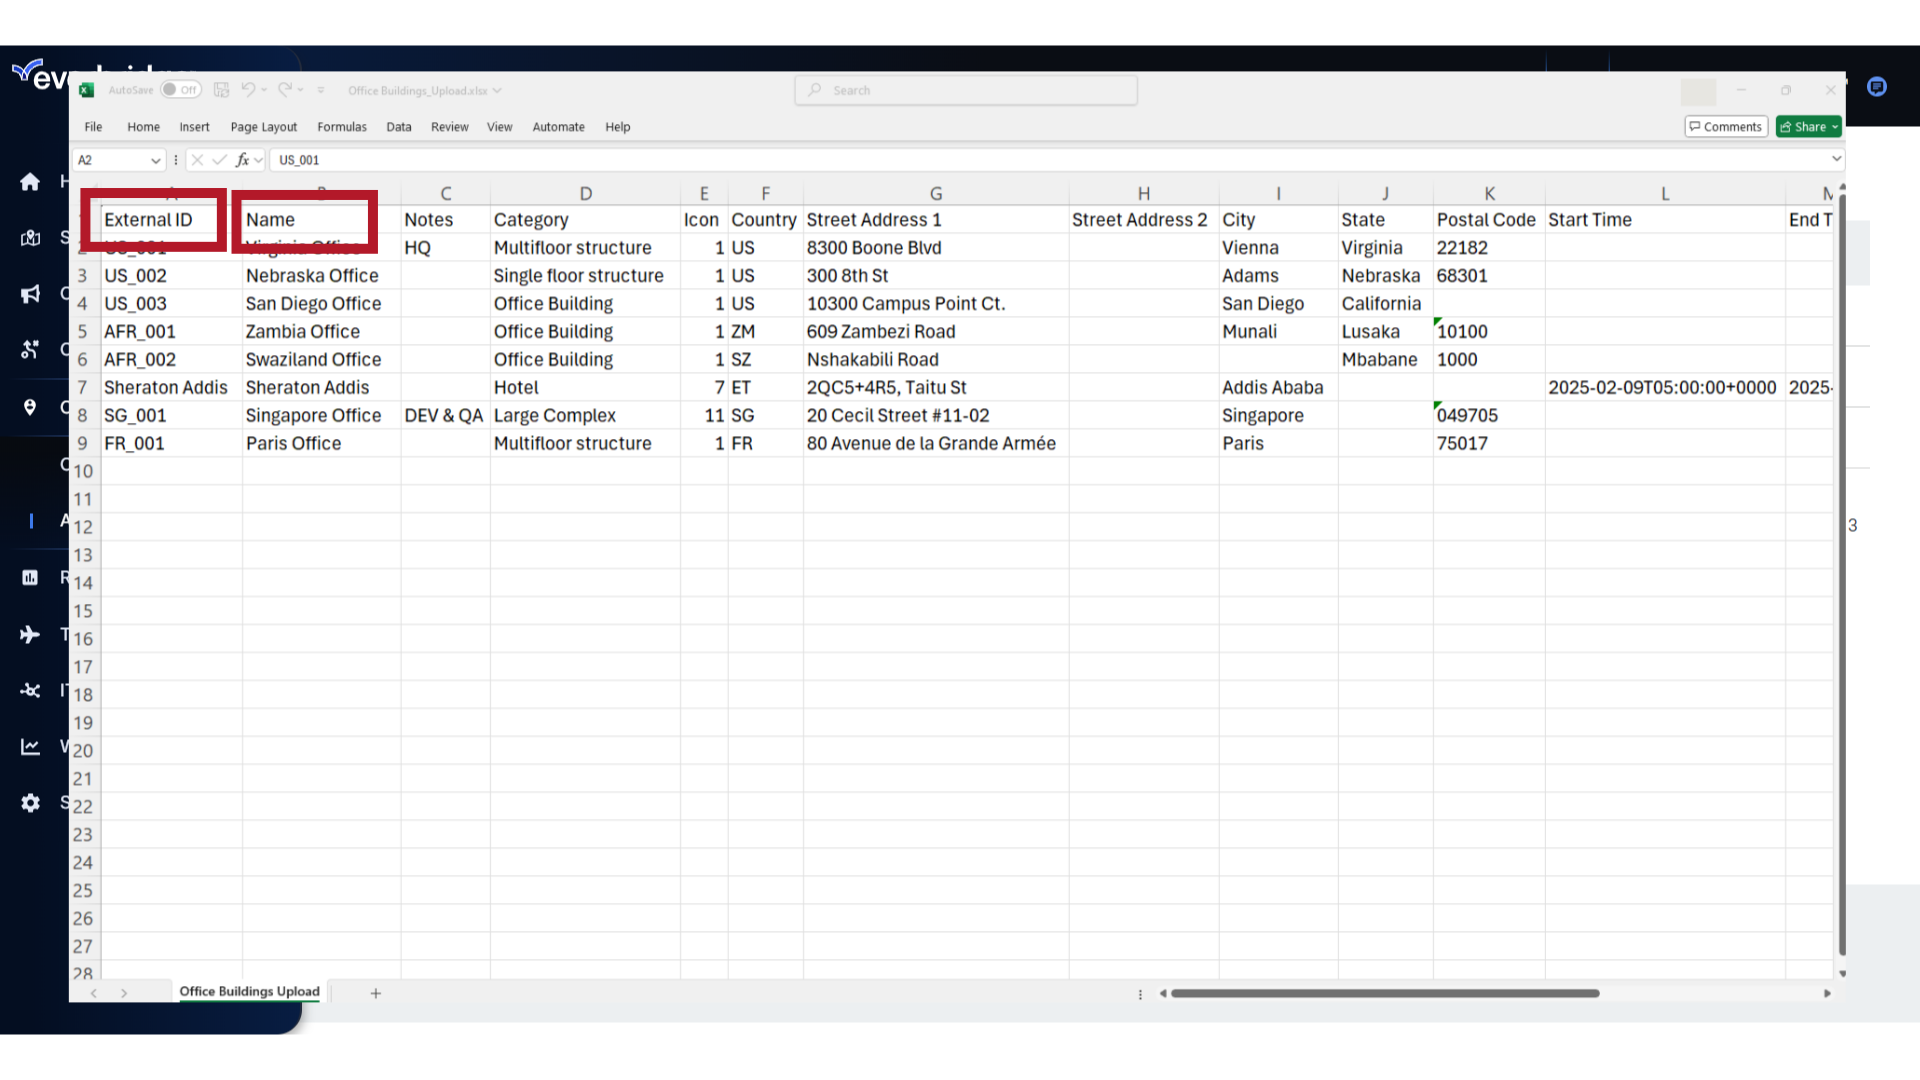
Task: Expand the file name dropdown arrow
Action: 497,90
